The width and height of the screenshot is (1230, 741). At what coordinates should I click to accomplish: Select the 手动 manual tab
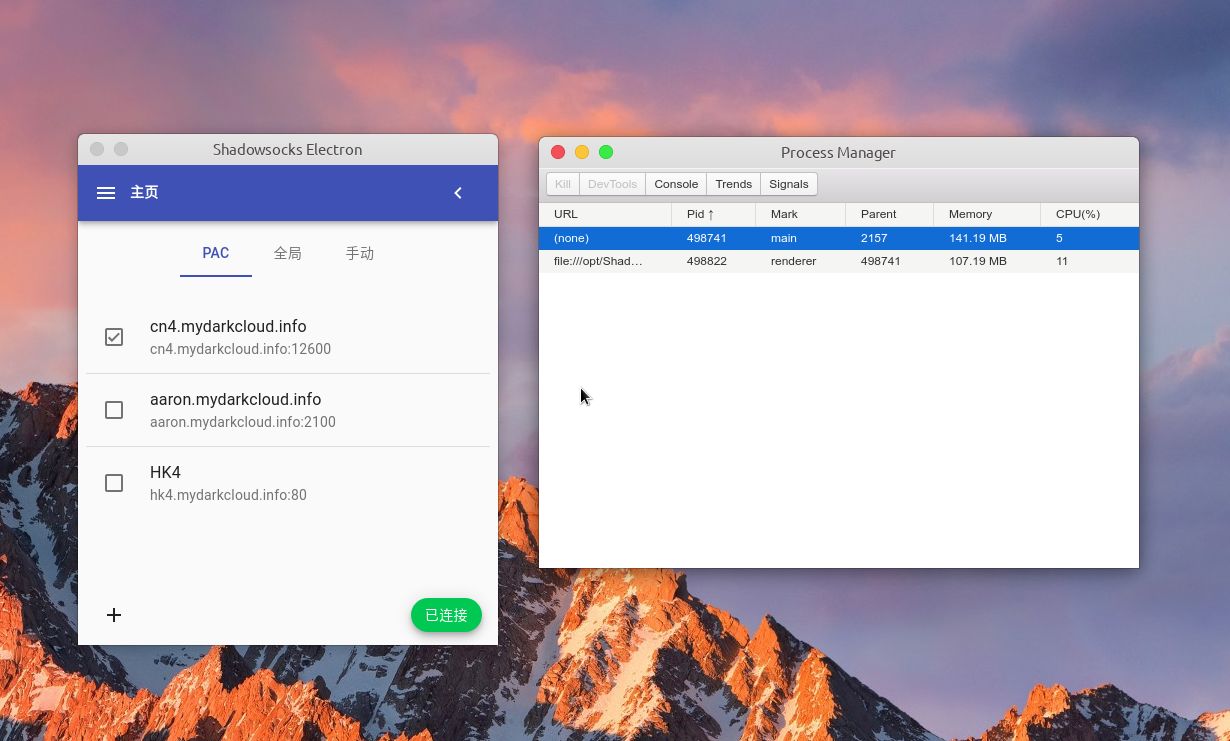(x=360, y=253)
